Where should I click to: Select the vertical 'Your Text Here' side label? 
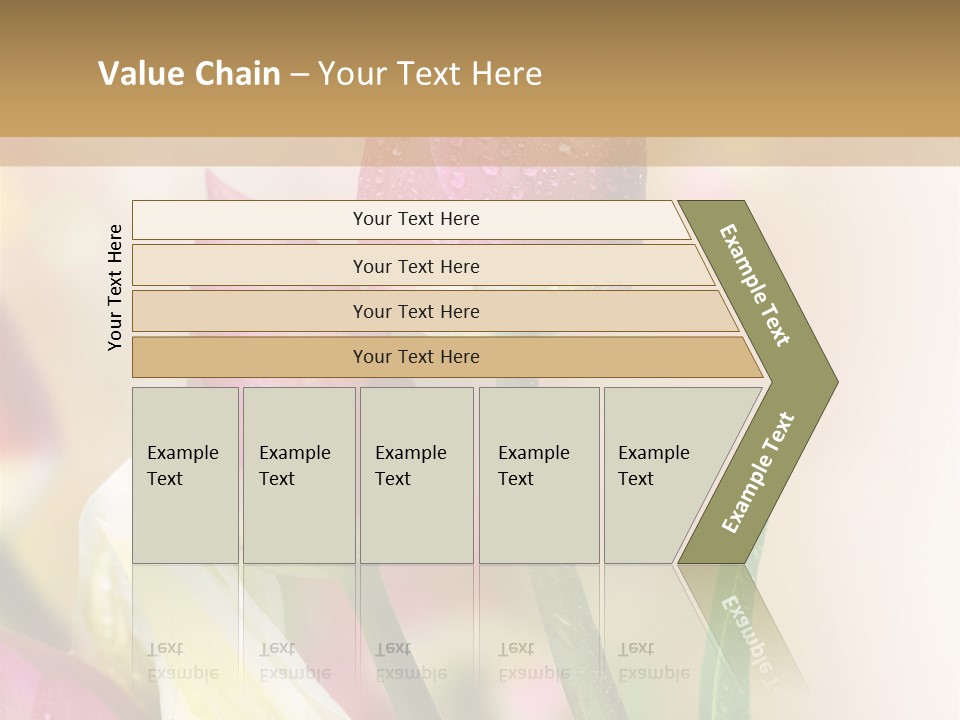(115, 287)
